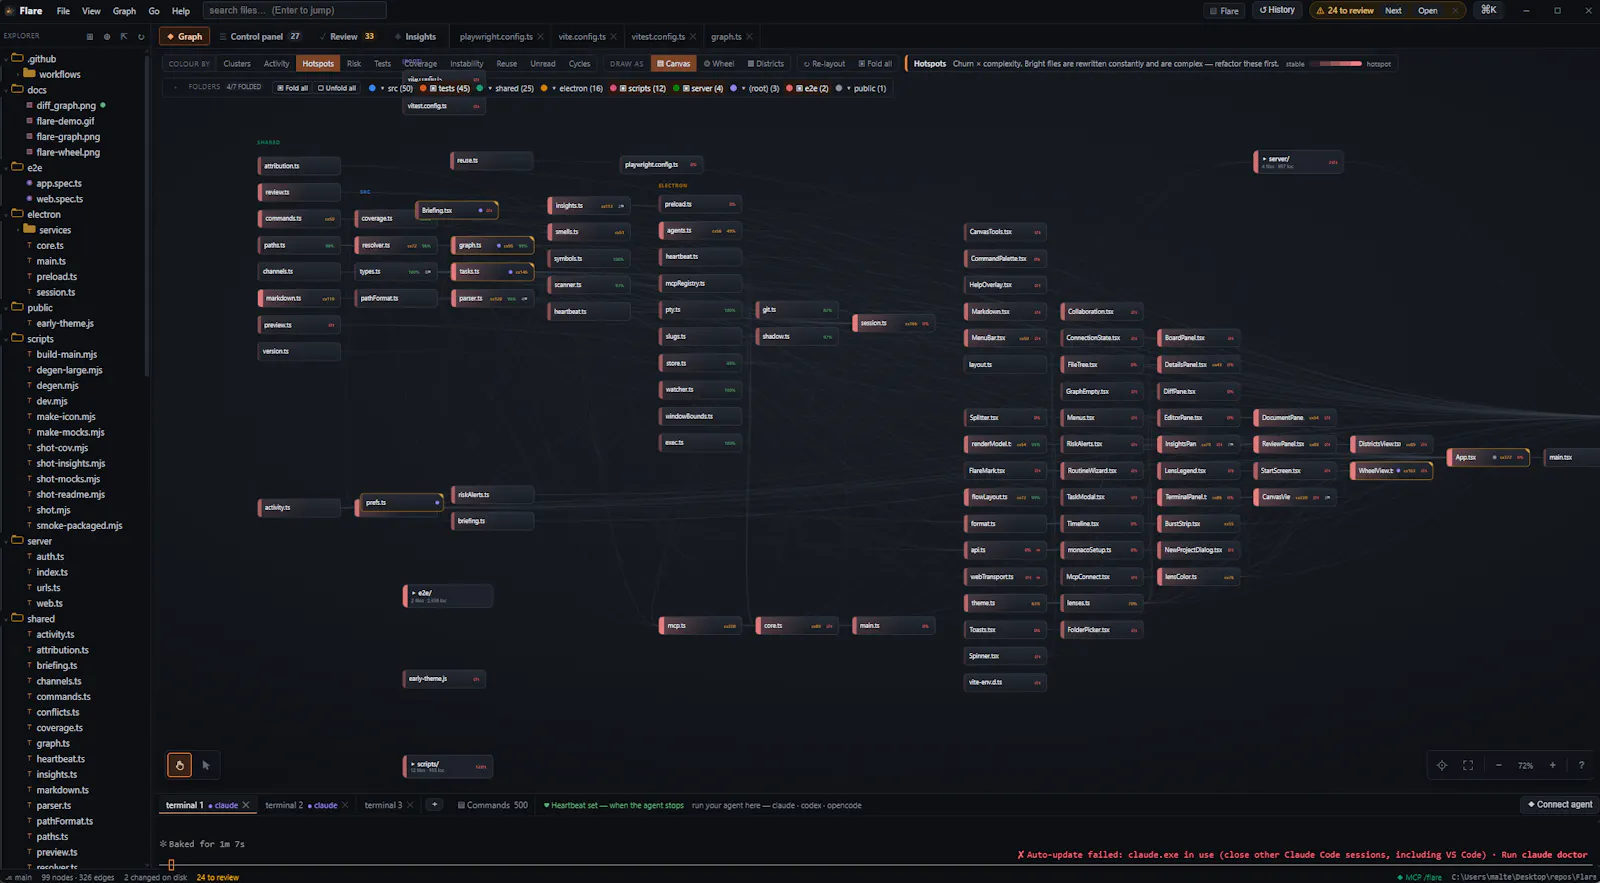Viewport: 1600px width, 883px height.
Task: Toggle the tests (45) folder chip
Action: pos(446,88)
